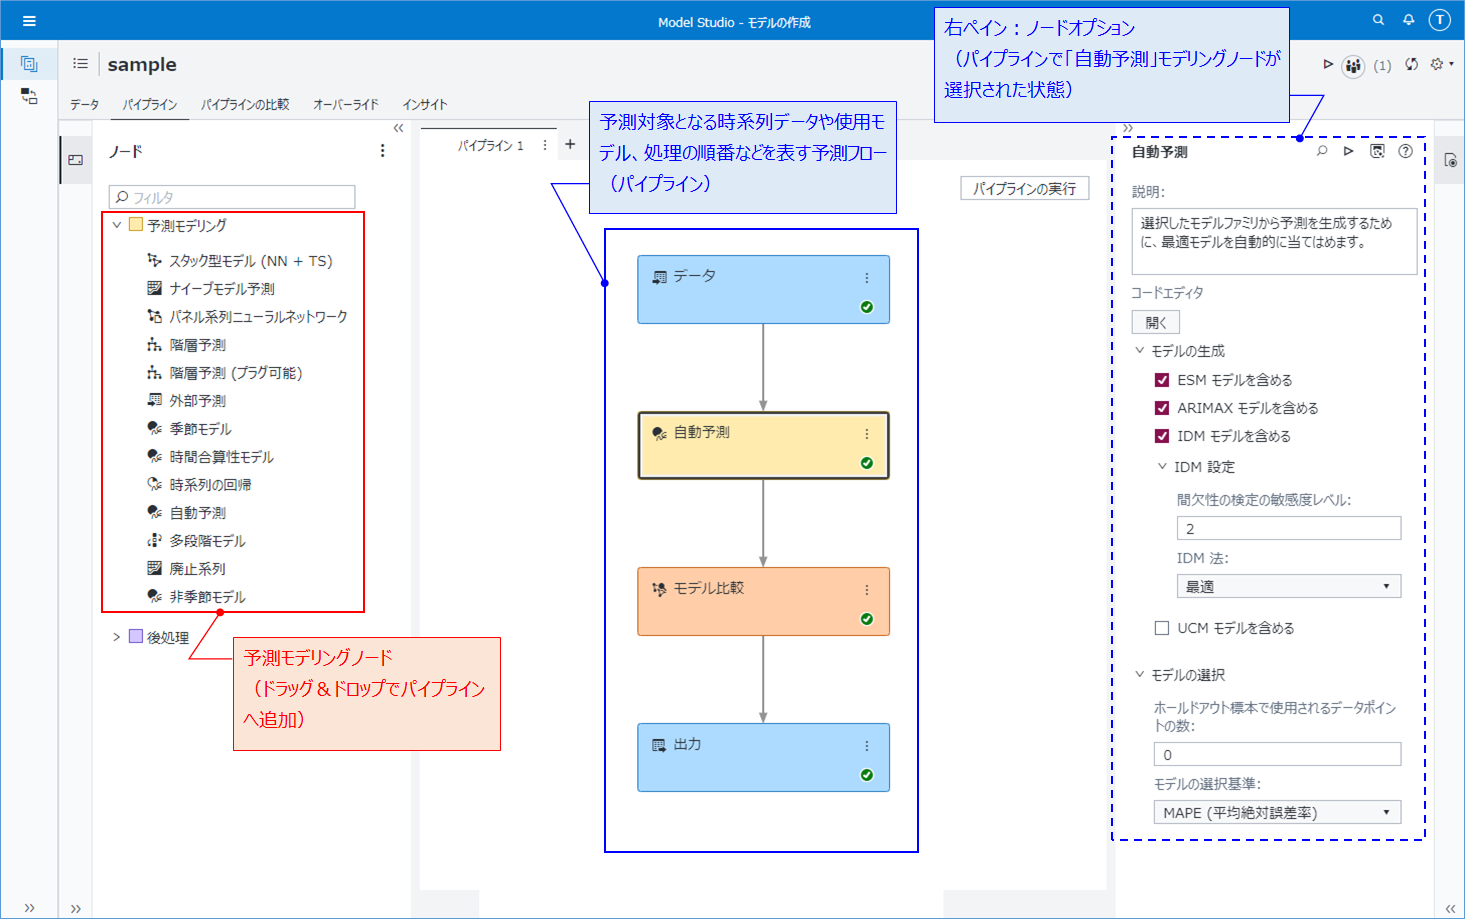Select ナイーブモデル予測 node item

(221, 289)
